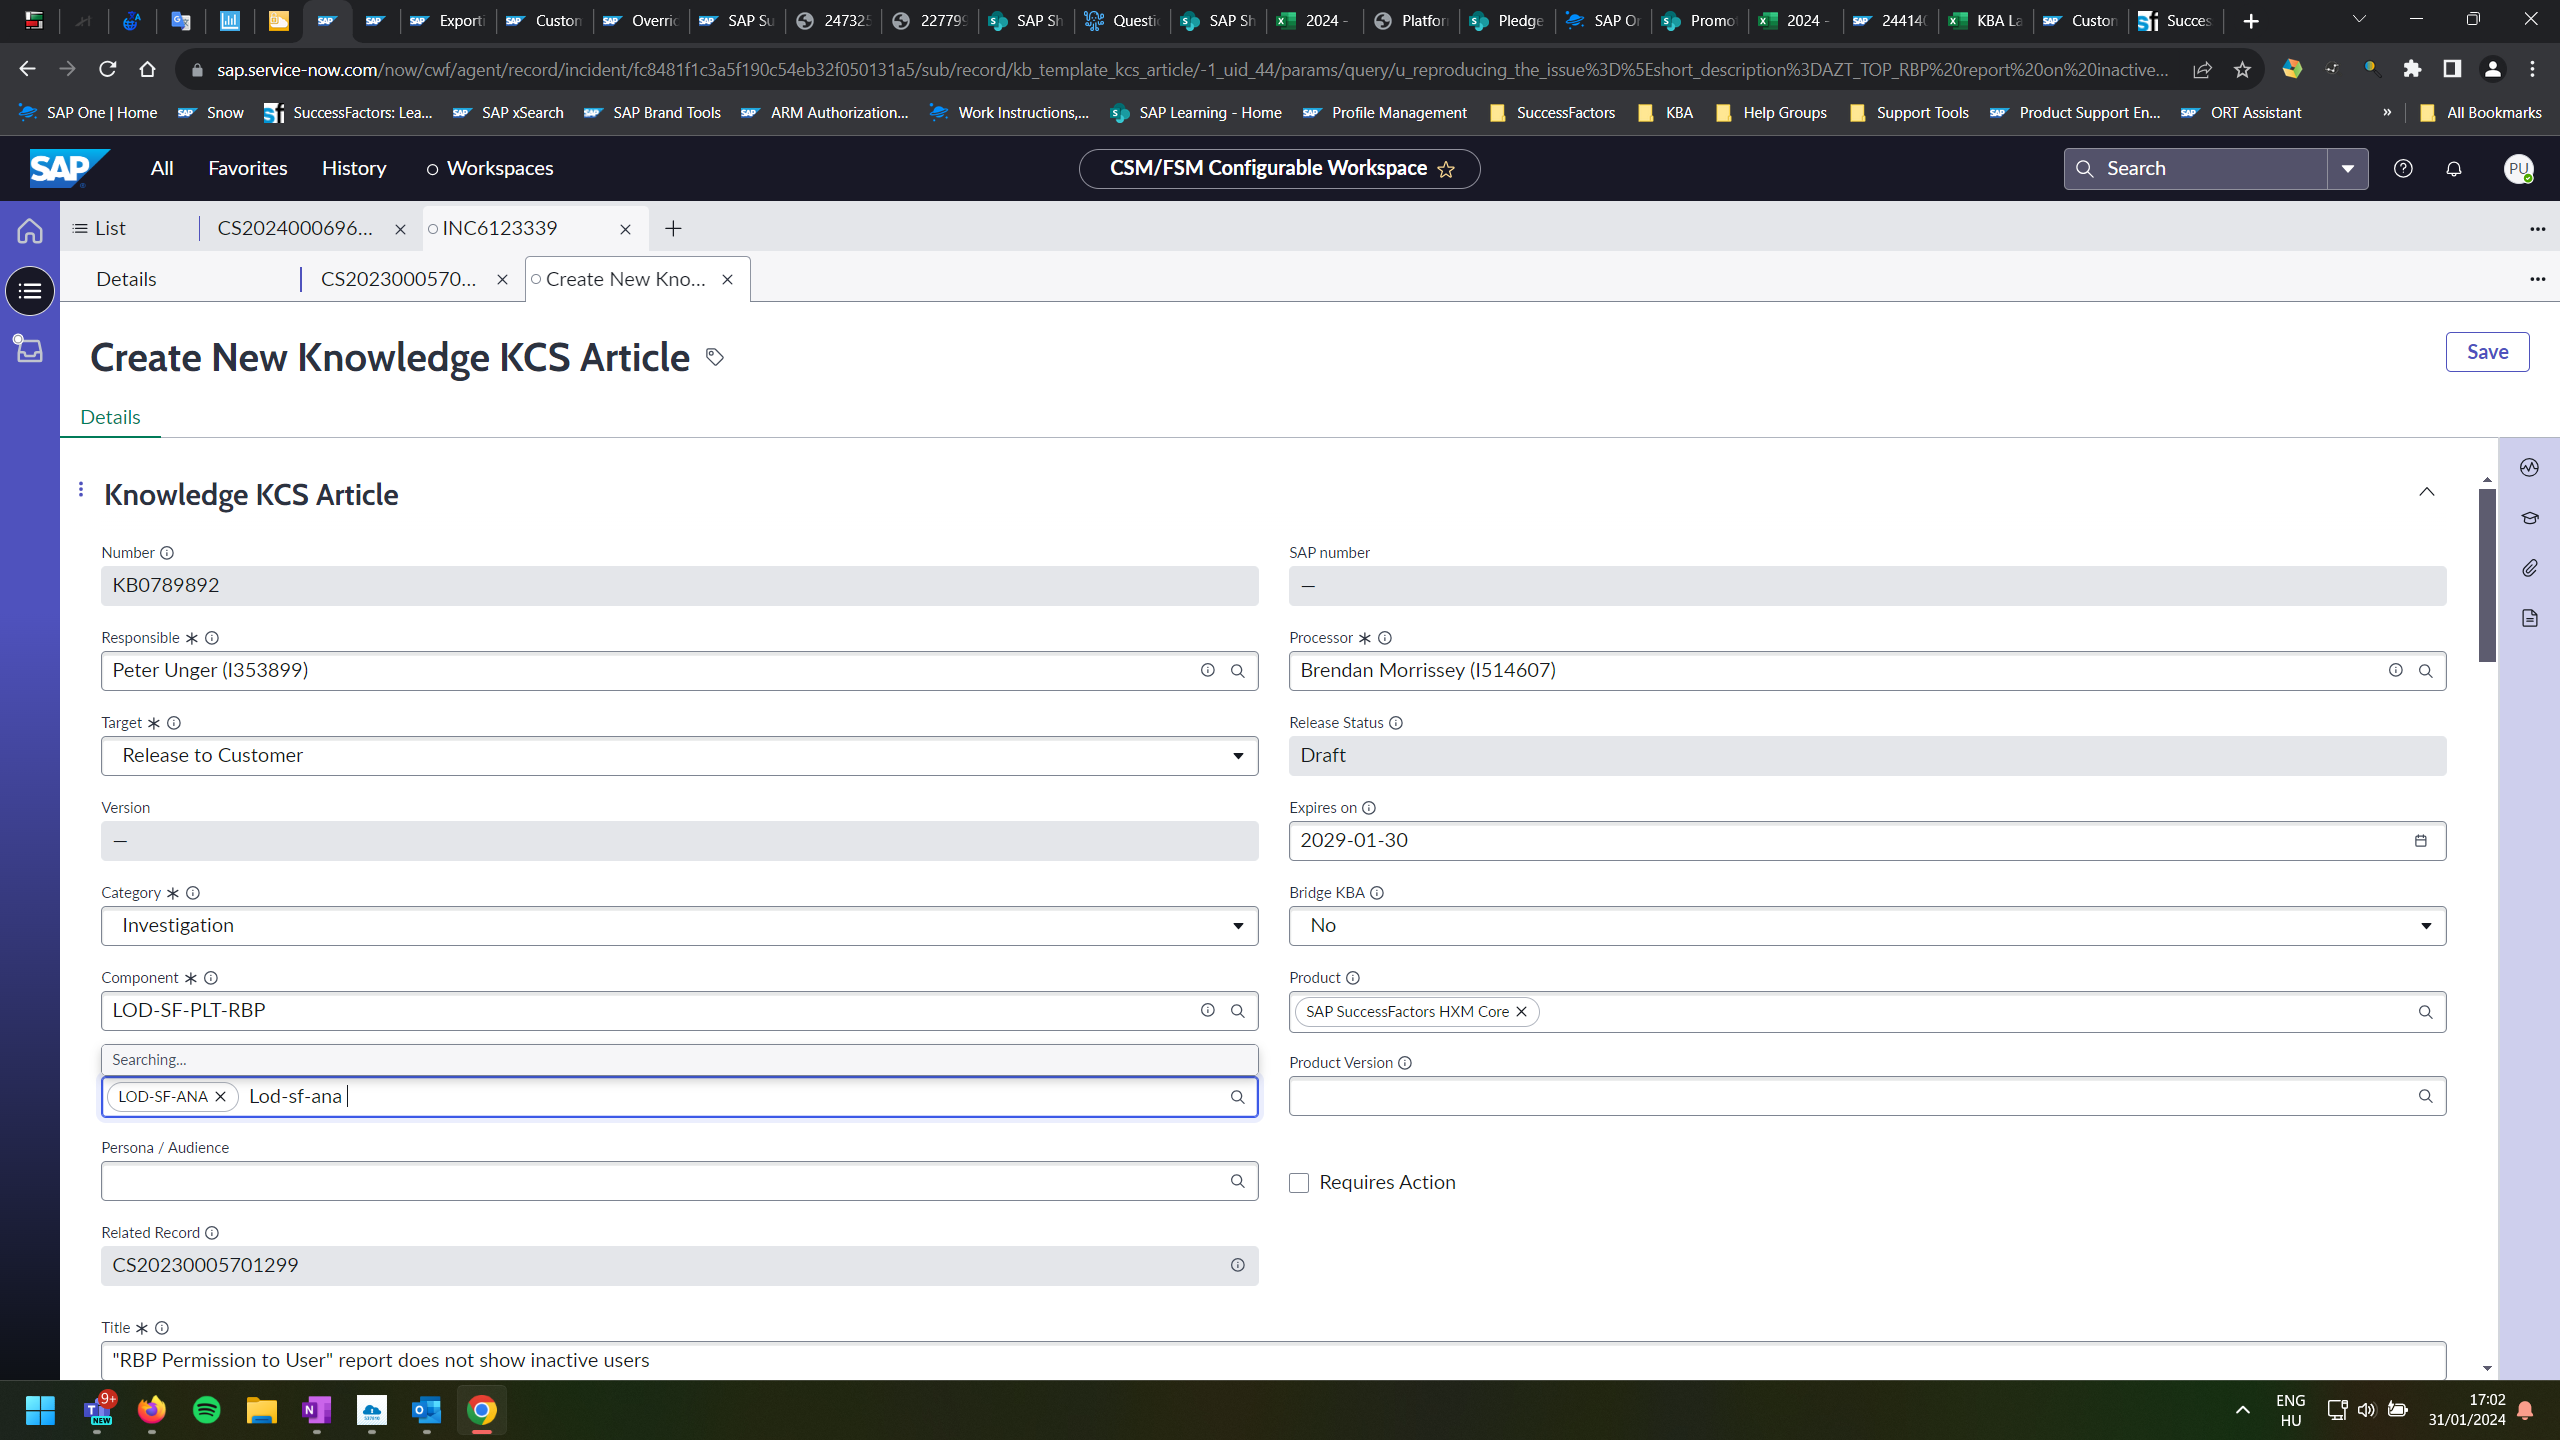The height and width of the screenshot is (1440, 2560).
Task: Open the SAP xSearch bookmark
Action: 509,113
